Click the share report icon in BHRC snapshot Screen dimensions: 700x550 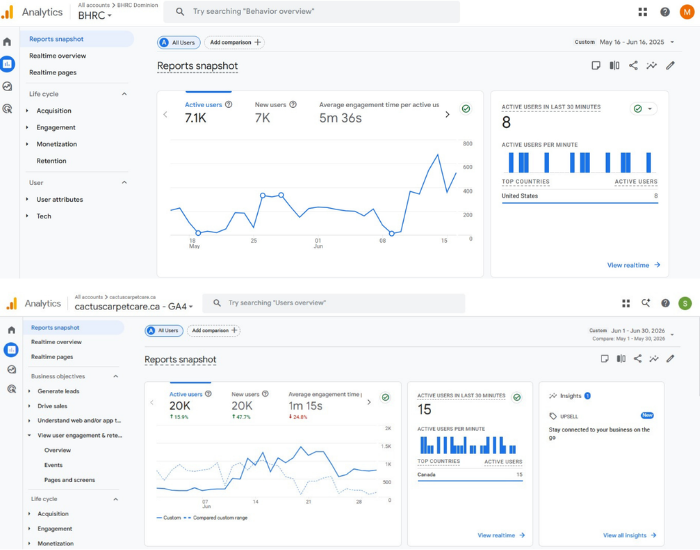click(633, 66)
